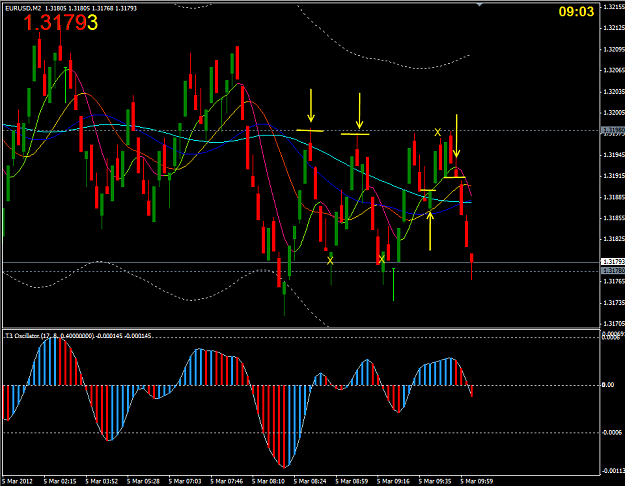625x486 pixels.
Task: Click the 5 Mar 07:46 time axis label
Action: [x=226, y=481]
